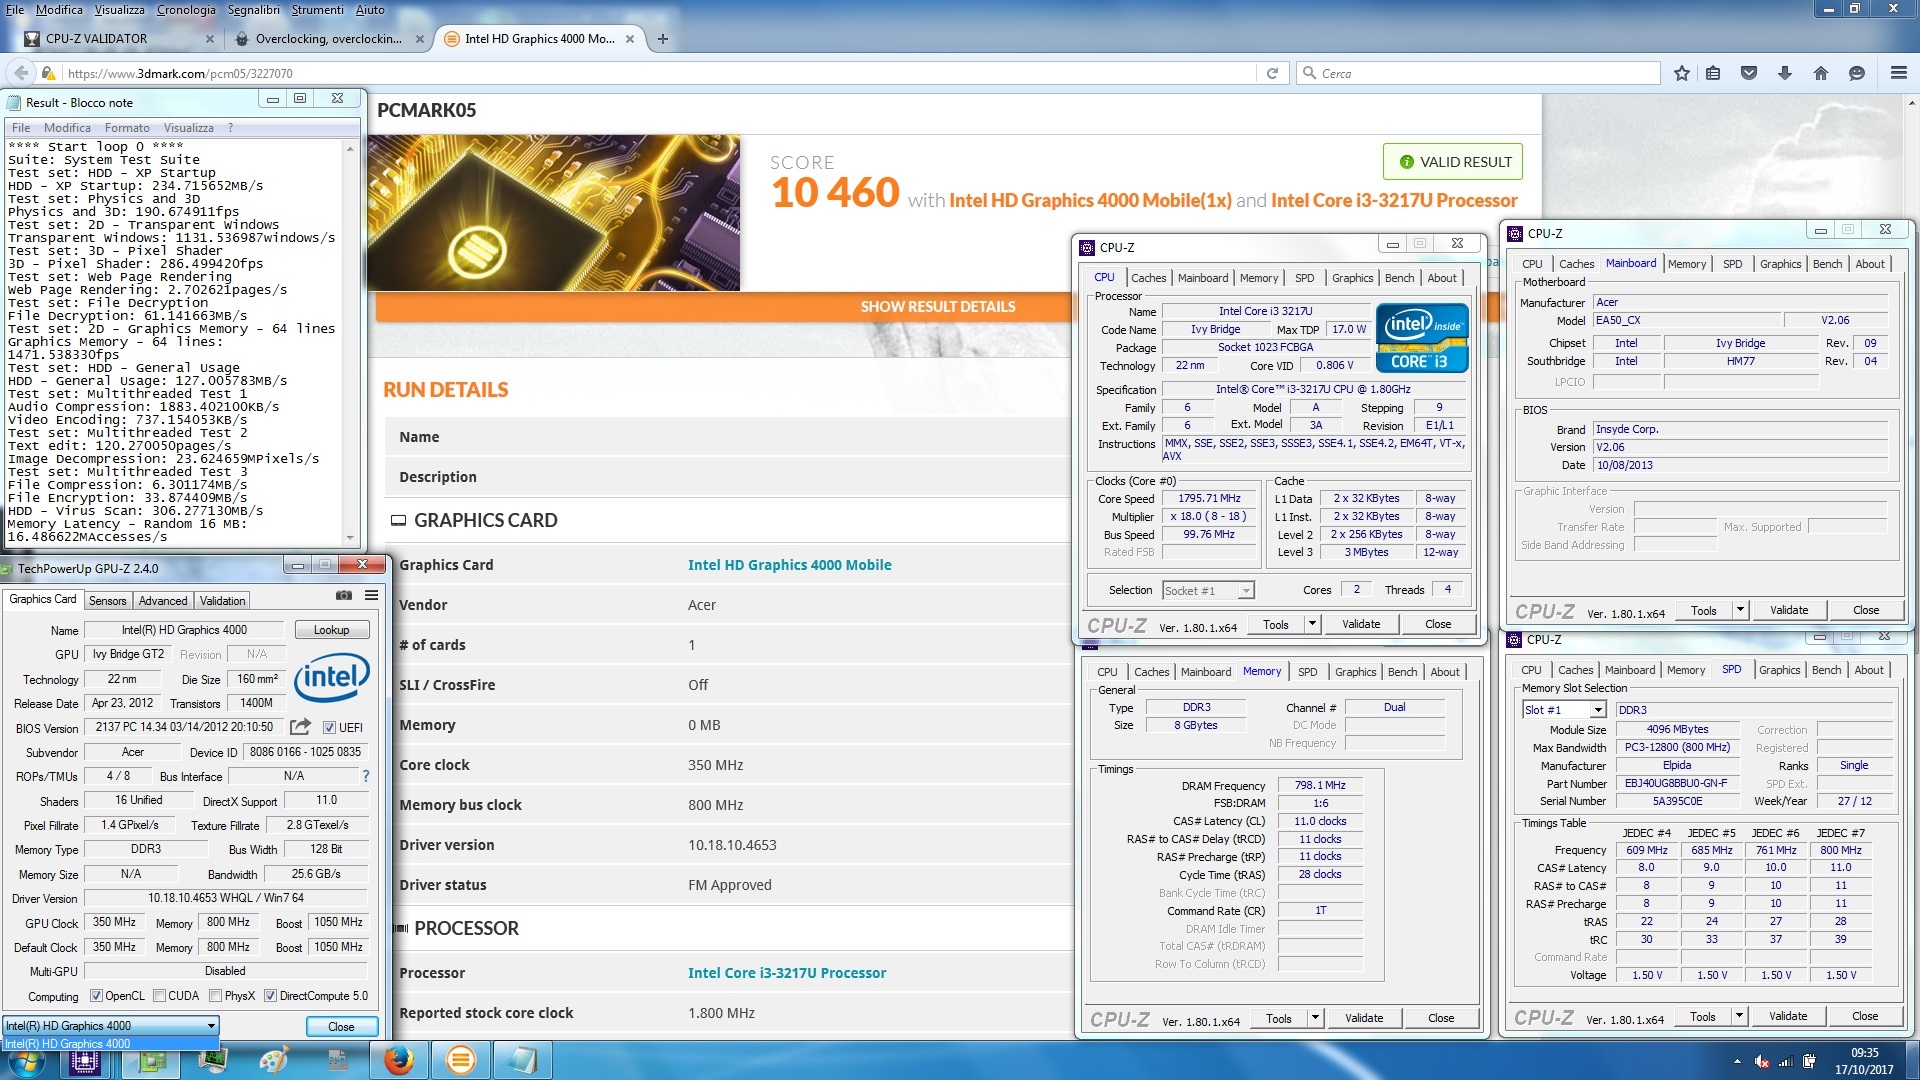This screenshot has width=1920, height=1080.
Task: Close the Intel HD Graphics 4000 browser tab
Action: 630,39
